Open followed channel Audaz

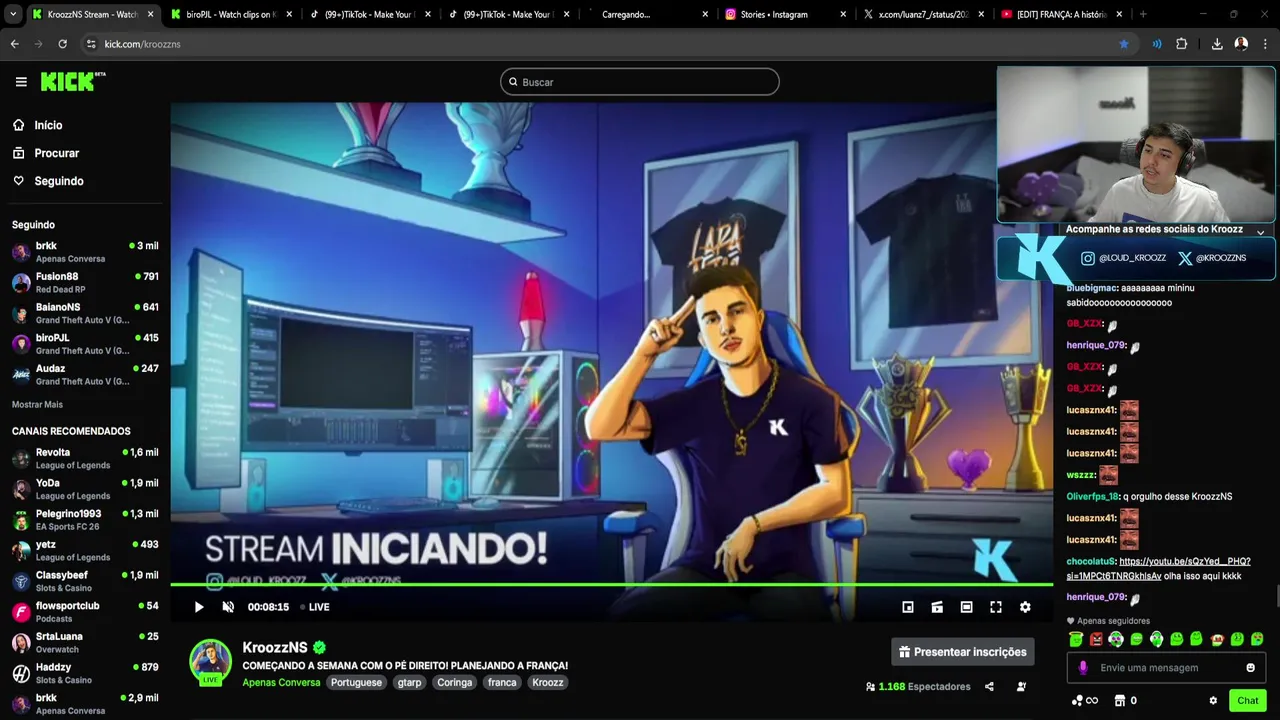[85, 375]
